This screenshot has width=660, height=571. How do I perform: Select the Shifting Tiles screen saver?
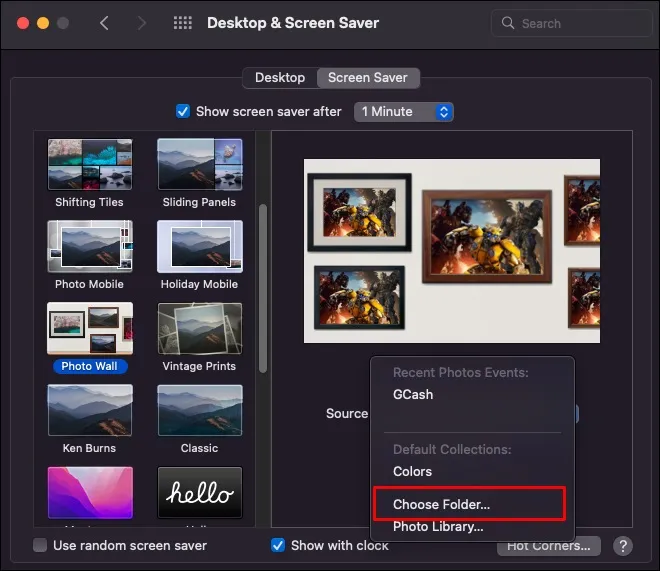[x=90, y=165]
